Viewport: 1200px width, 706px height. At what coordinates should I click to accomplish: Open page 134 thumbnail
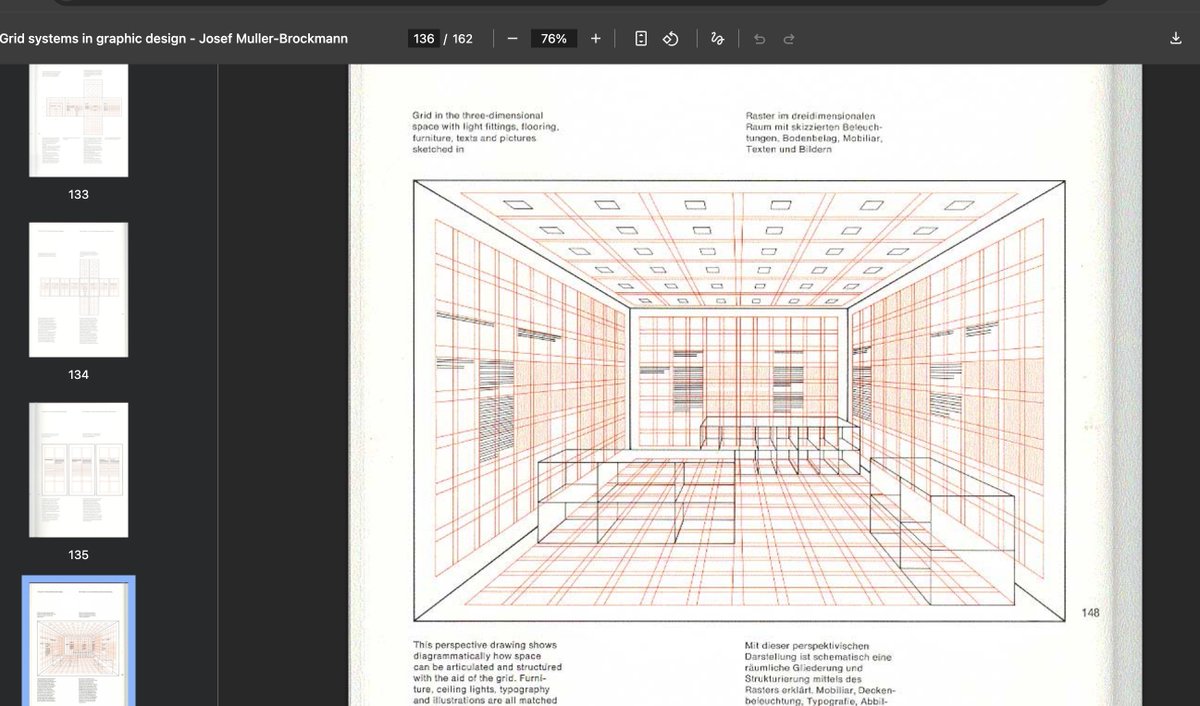pyautogui.click(x=79, y=290)
